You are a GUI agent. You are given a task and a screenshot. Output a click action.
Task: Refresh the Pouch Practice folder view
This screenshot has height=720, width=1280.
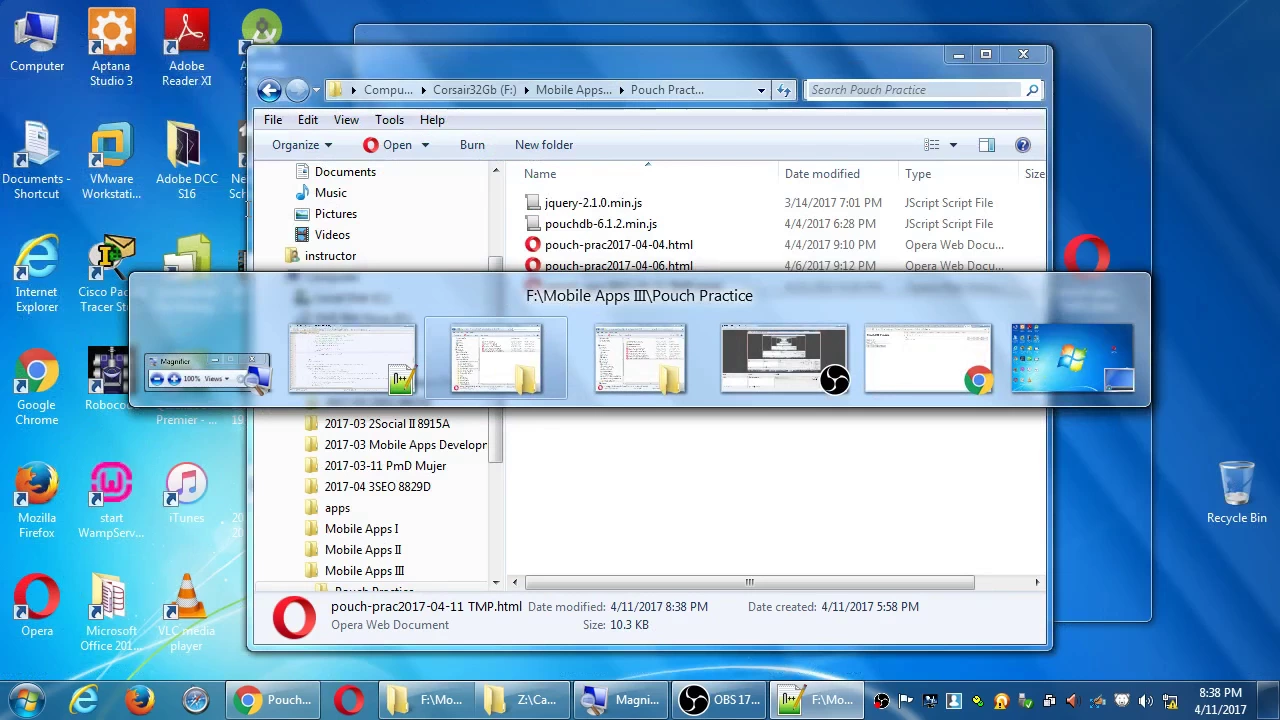click(784, 90)
